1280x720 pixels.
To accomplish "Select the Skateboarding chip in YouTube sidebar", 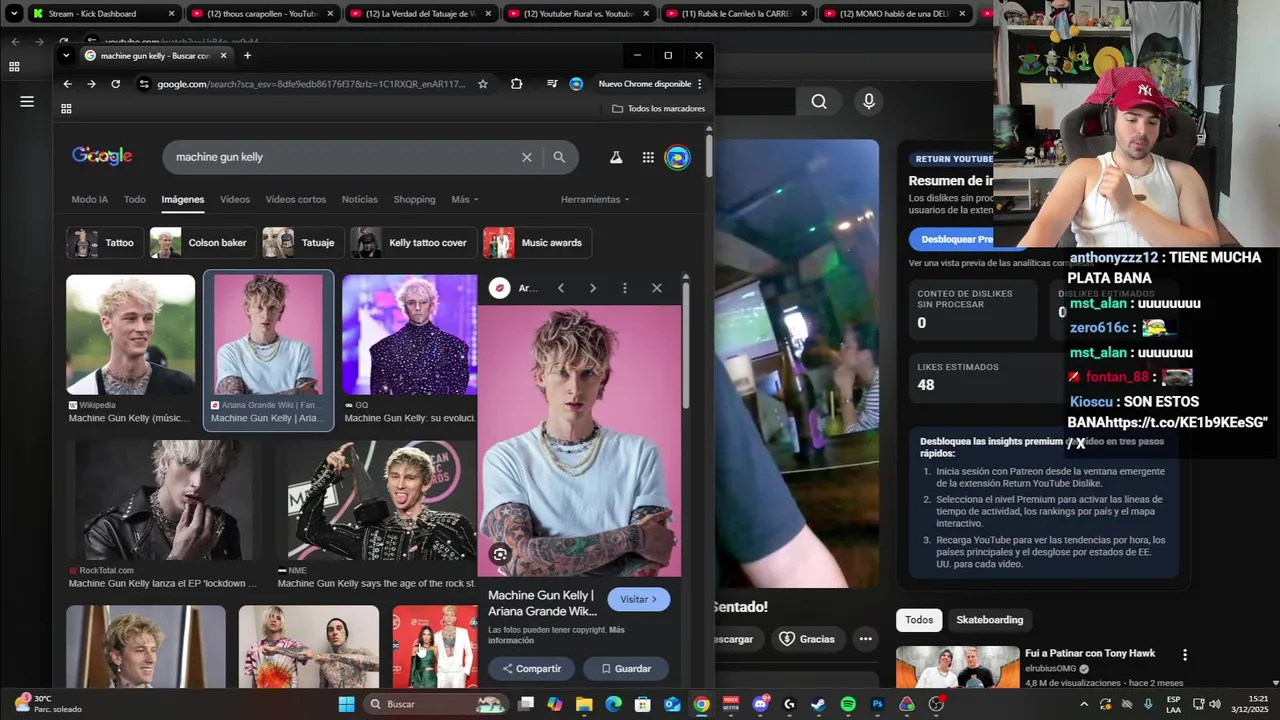I will [x=989, y=620].
